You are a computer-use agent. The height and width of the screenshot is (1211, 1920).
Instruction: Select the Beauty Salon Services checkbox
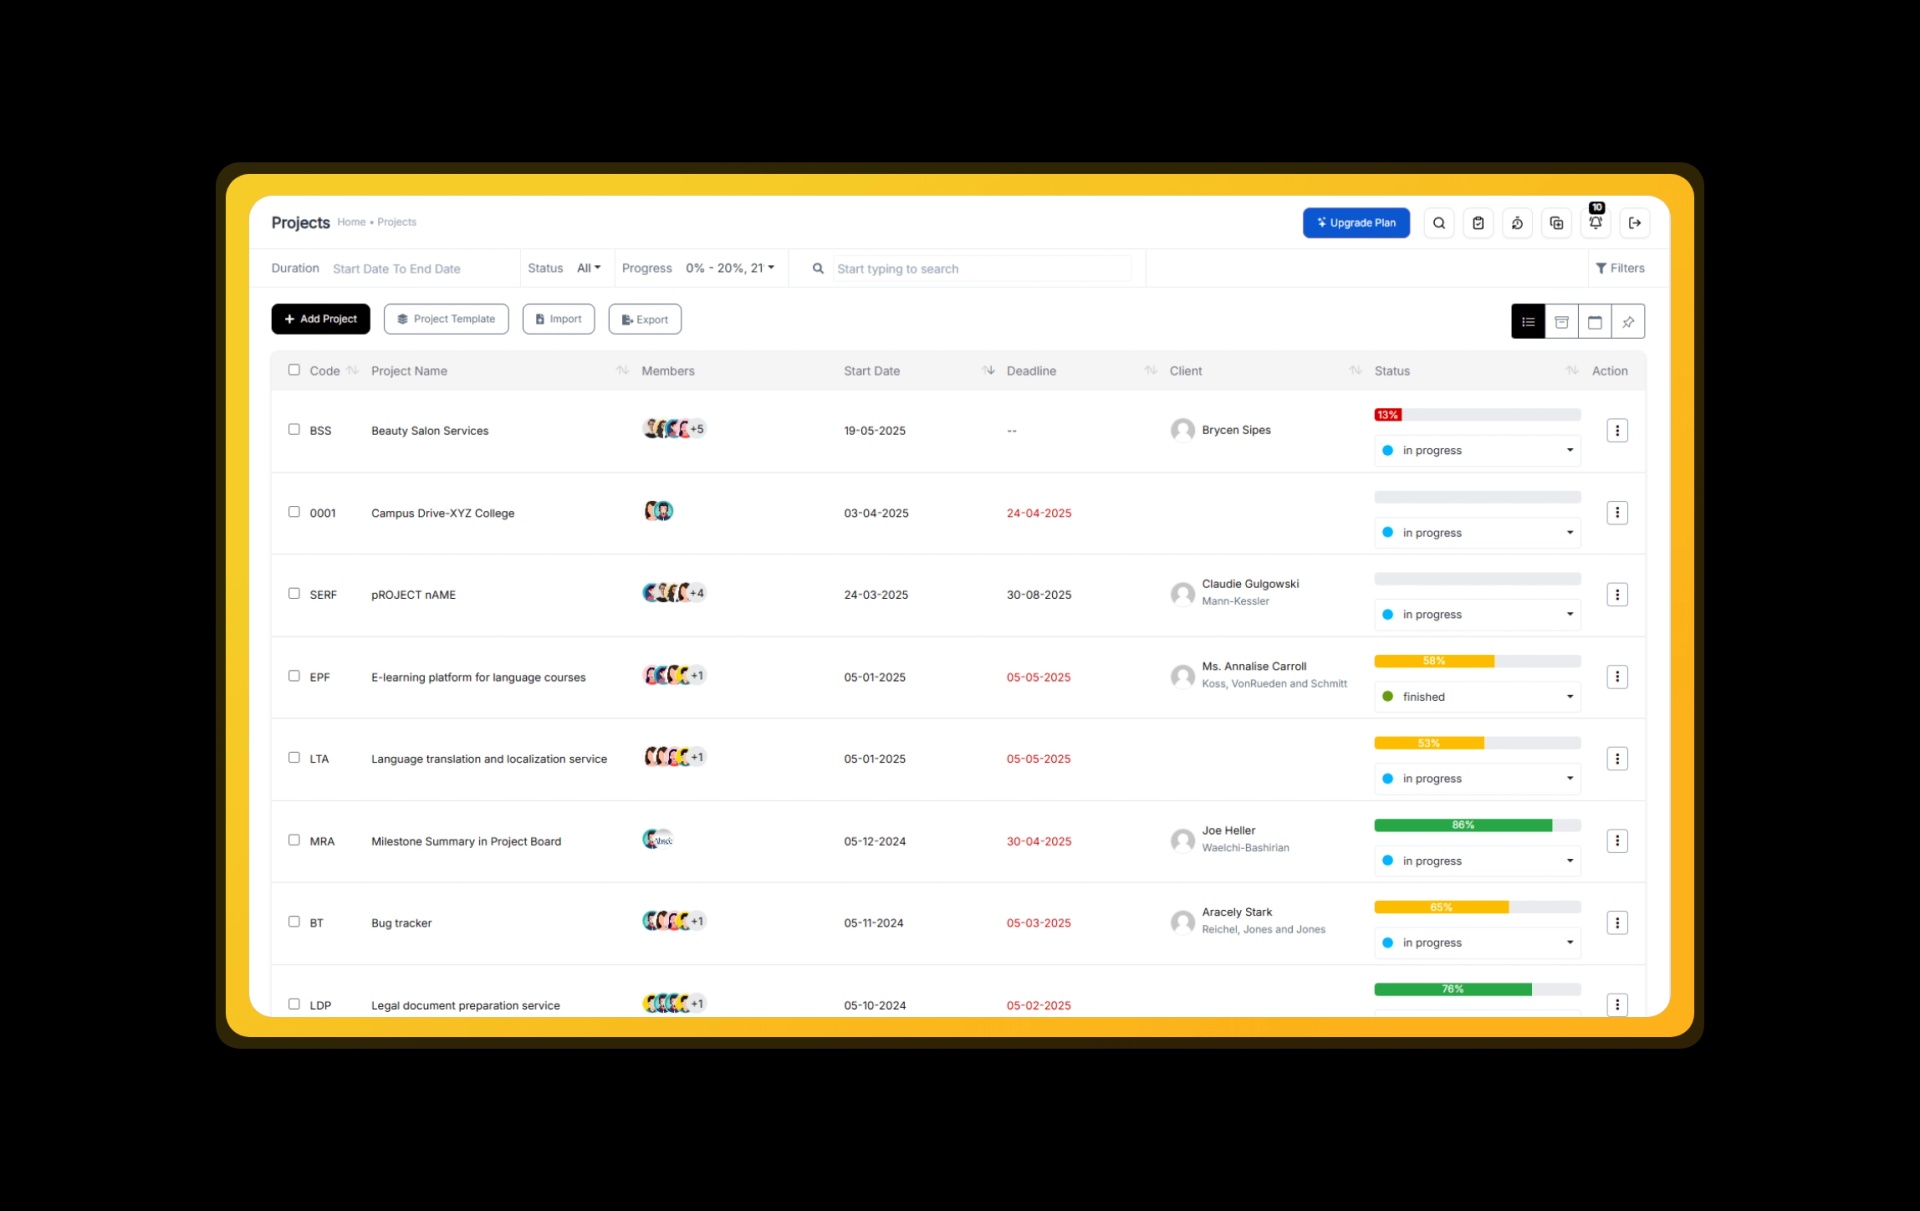tap(294, 430)
